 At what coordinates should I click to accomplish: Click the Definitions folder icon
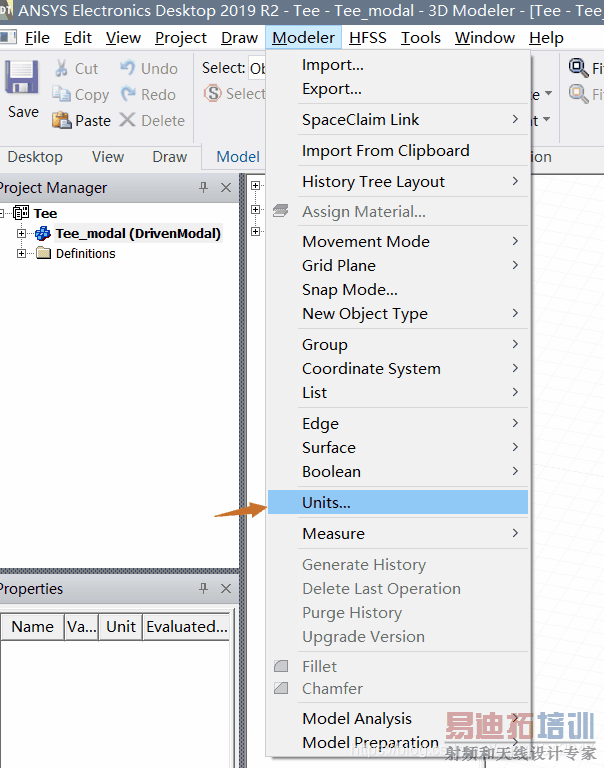coord(44,253)
